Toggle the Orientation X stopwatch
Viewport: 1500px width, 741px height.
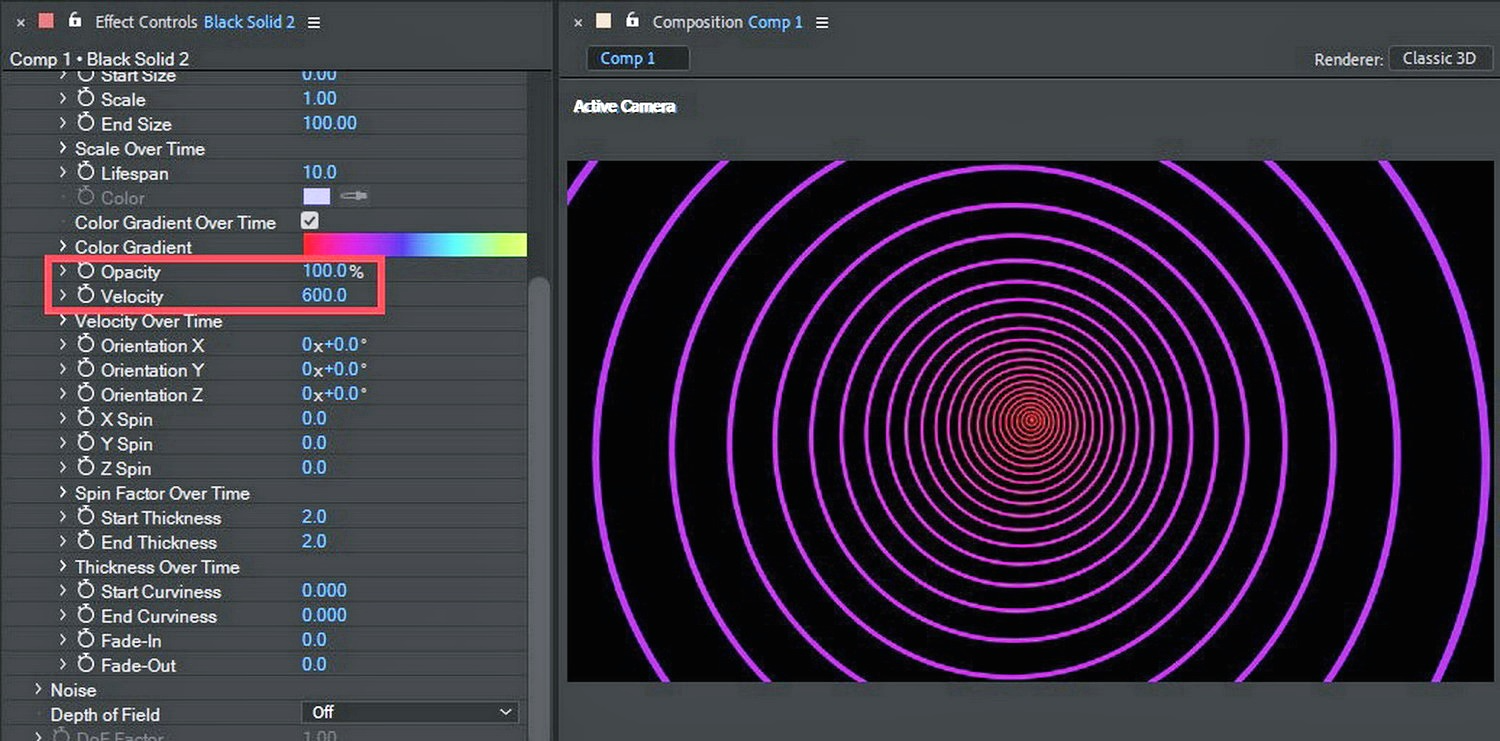(86, 345)
